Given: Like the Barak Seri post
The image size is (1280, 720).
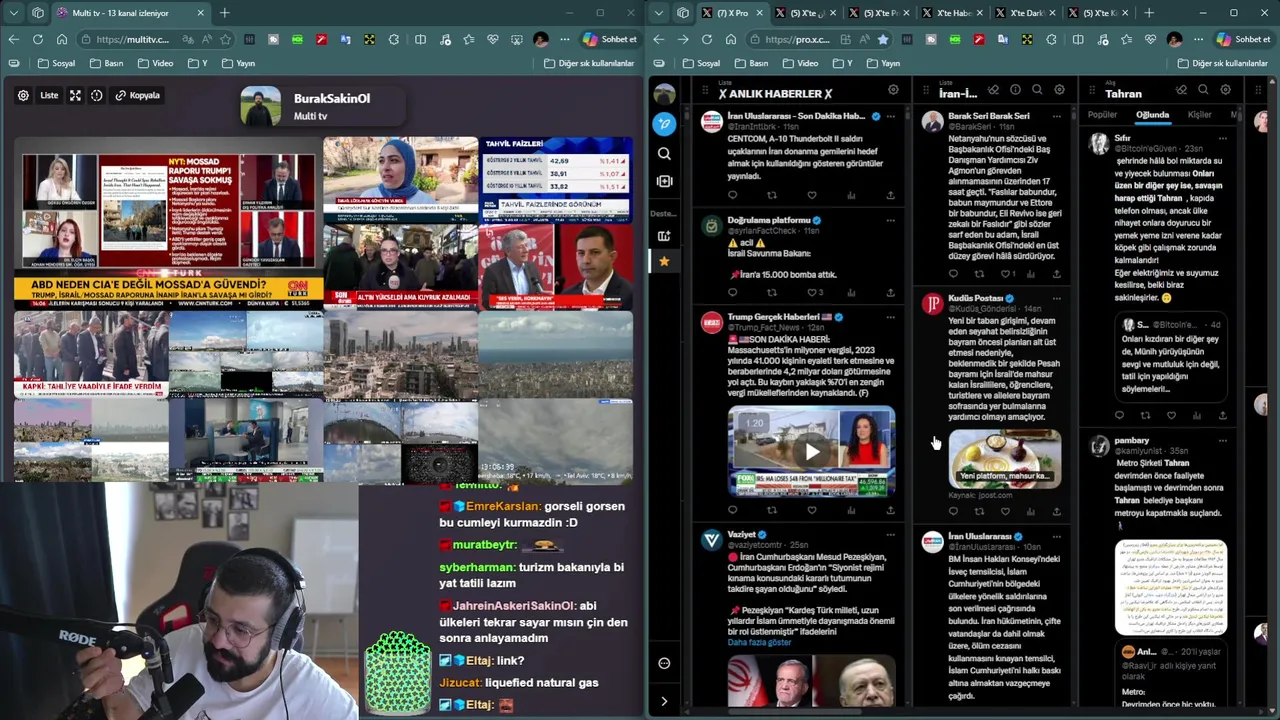Looking at the screenshot, I should tap(1005, 274).
